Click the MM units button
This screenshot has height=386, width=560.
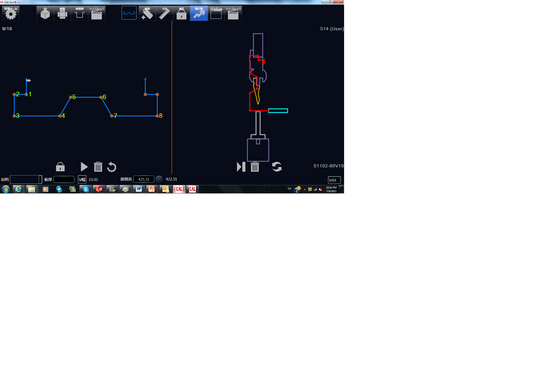pyautogui.click(x=334, y=180)
